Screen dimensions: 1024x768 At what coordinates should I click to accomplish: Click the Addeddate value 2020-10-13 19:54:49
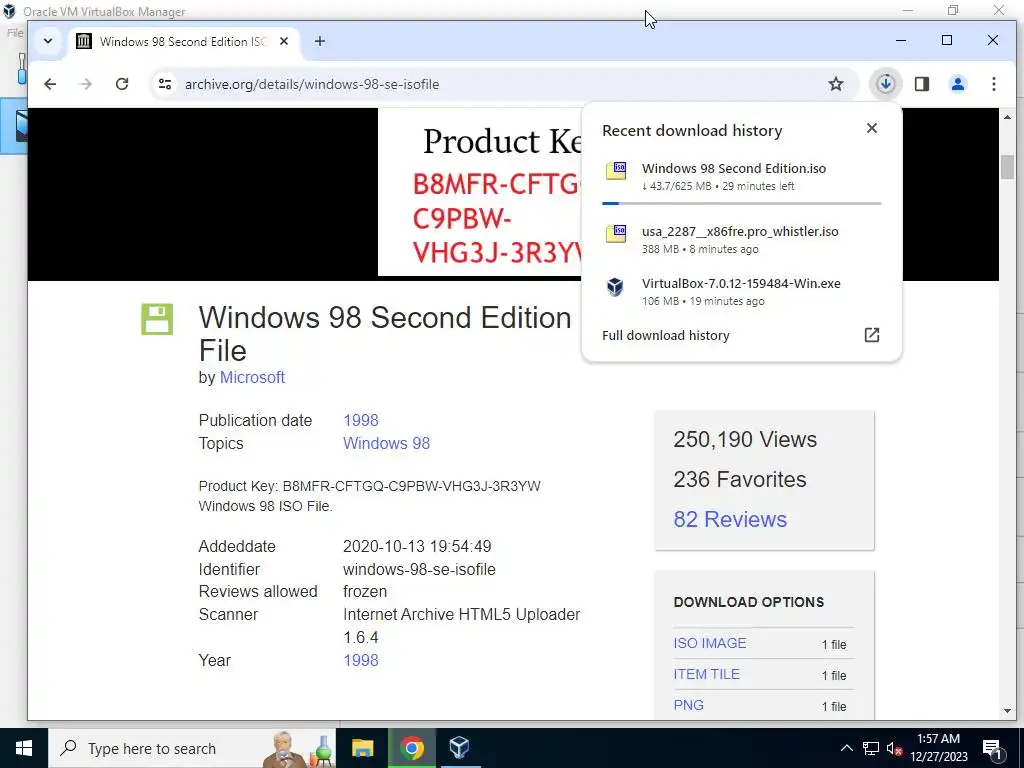pos(417,547)
